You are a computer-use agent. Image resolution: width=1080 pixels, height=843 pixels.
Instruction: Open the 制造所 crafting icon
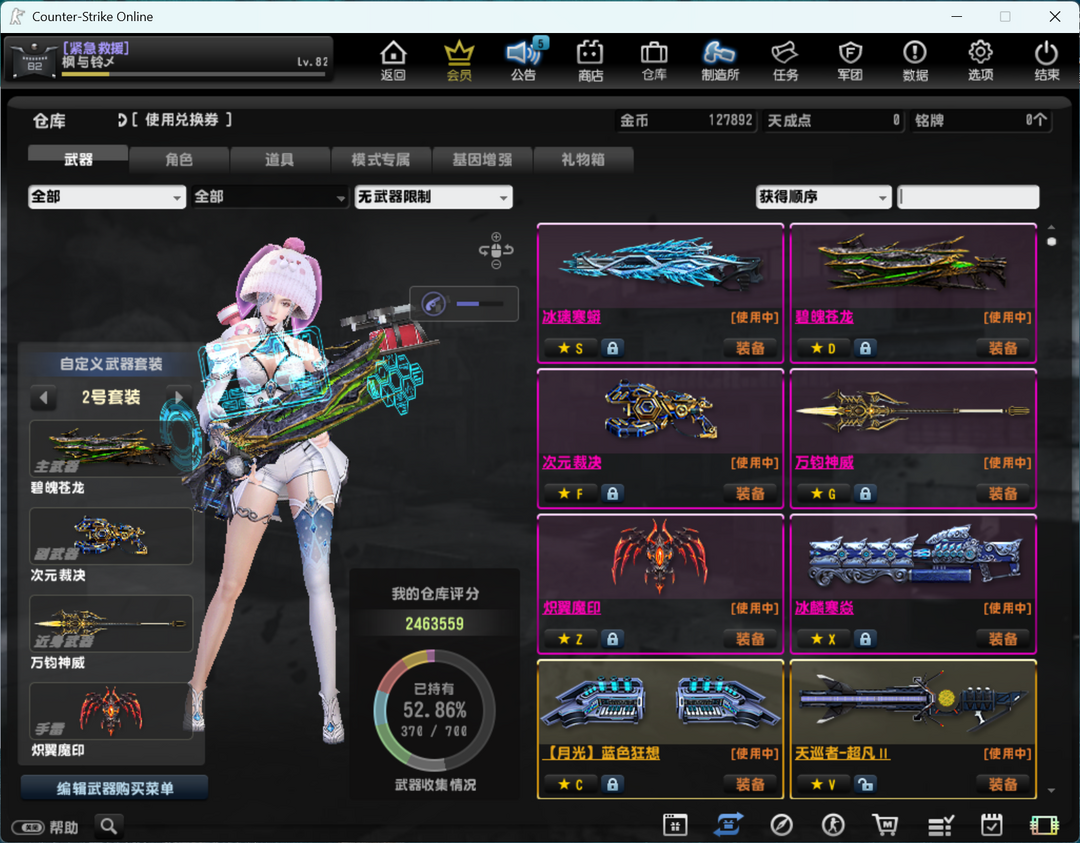click(720, 61)
